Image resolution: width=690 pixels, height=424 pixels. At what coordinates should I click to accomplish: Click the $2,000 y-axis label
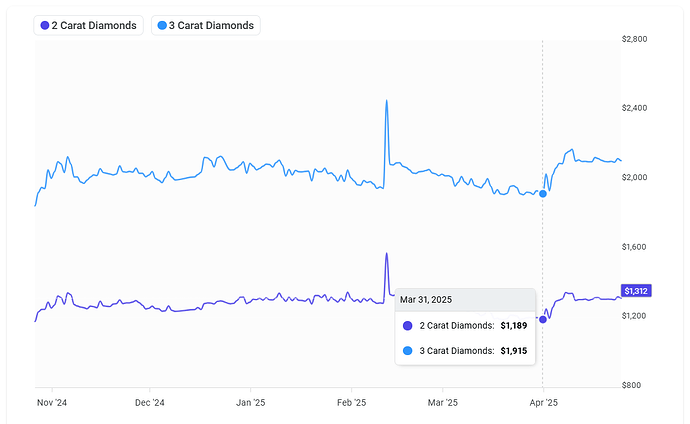(x=634, y=177)
